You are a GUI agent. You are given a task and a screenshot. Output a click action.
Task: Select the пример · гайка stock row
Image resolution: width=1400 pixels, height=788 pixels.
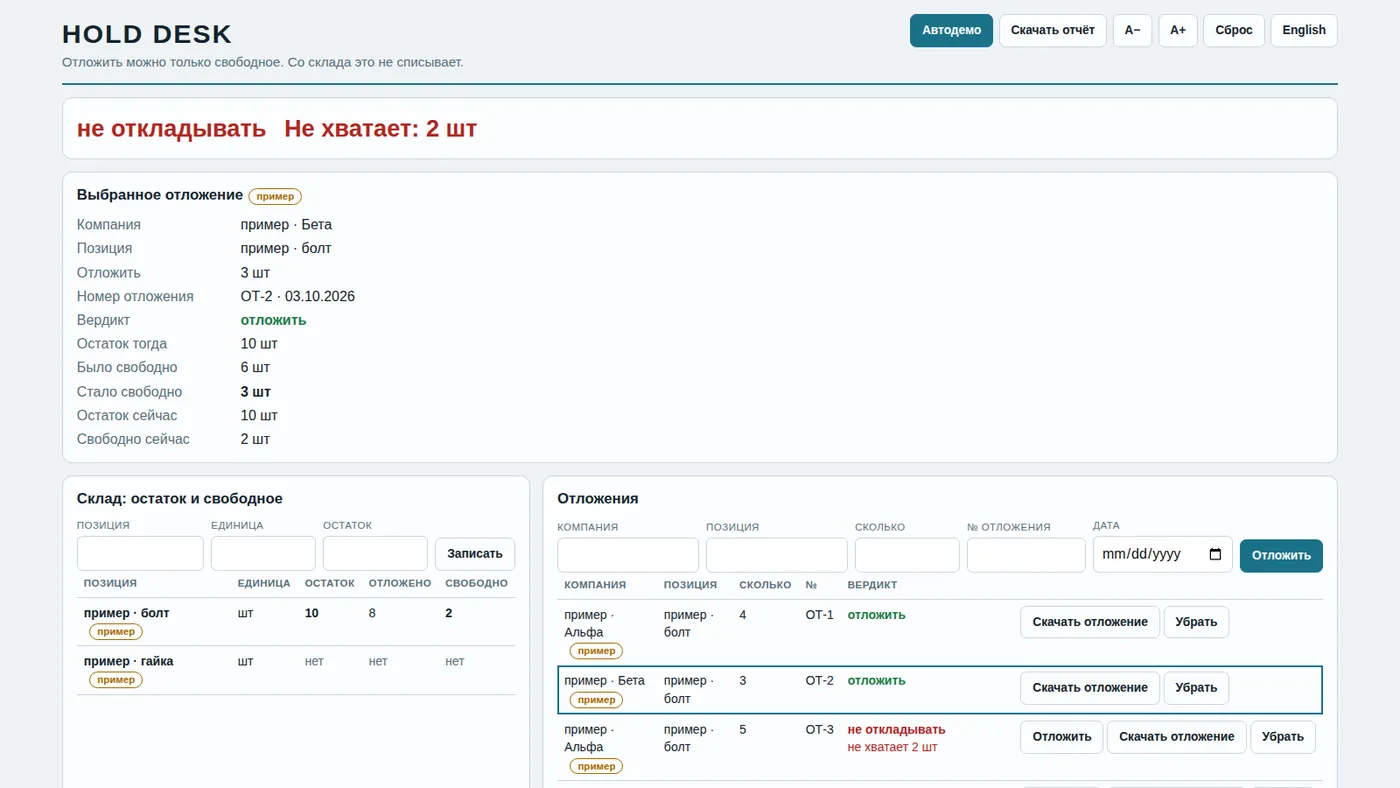[x=296, y=670]
